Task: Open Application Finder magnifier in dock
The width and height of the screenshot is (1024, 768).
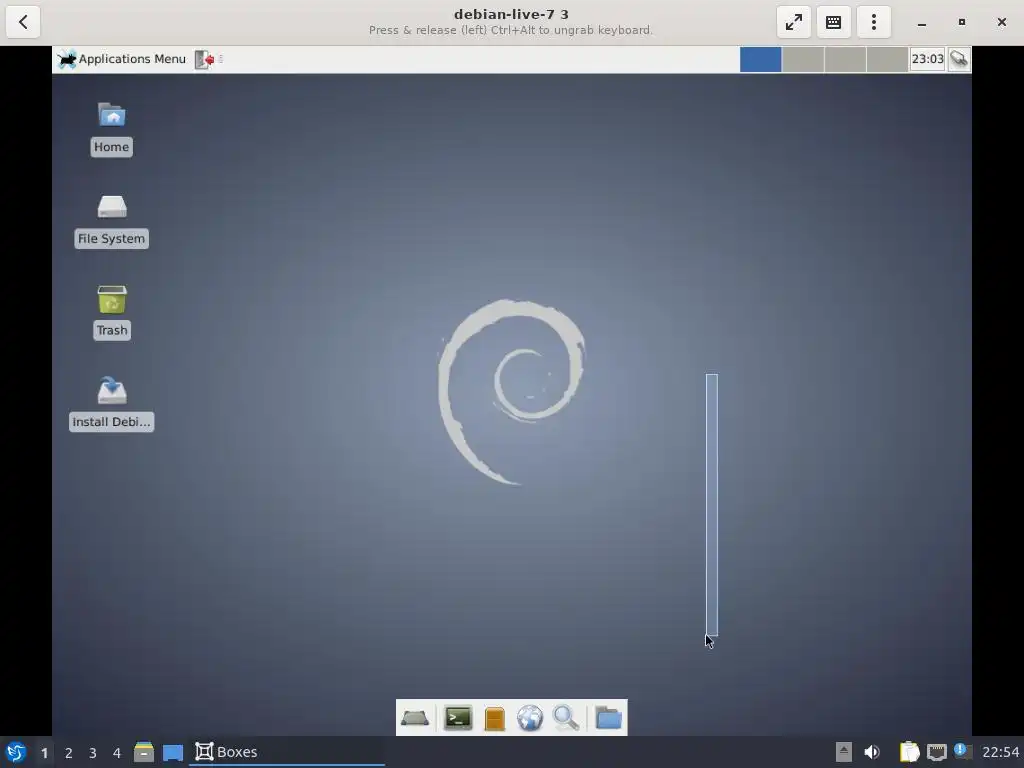Action: click(566, 718)
